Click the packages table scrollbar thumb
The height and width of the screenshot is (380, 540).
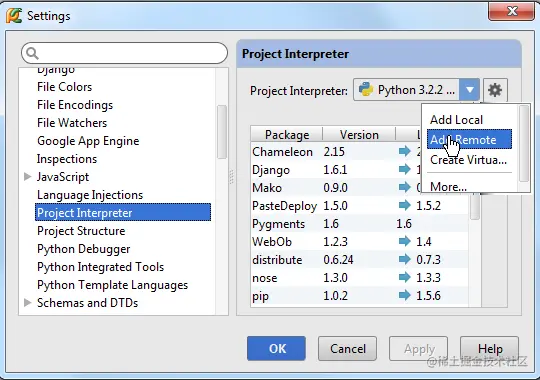point(475,206)
